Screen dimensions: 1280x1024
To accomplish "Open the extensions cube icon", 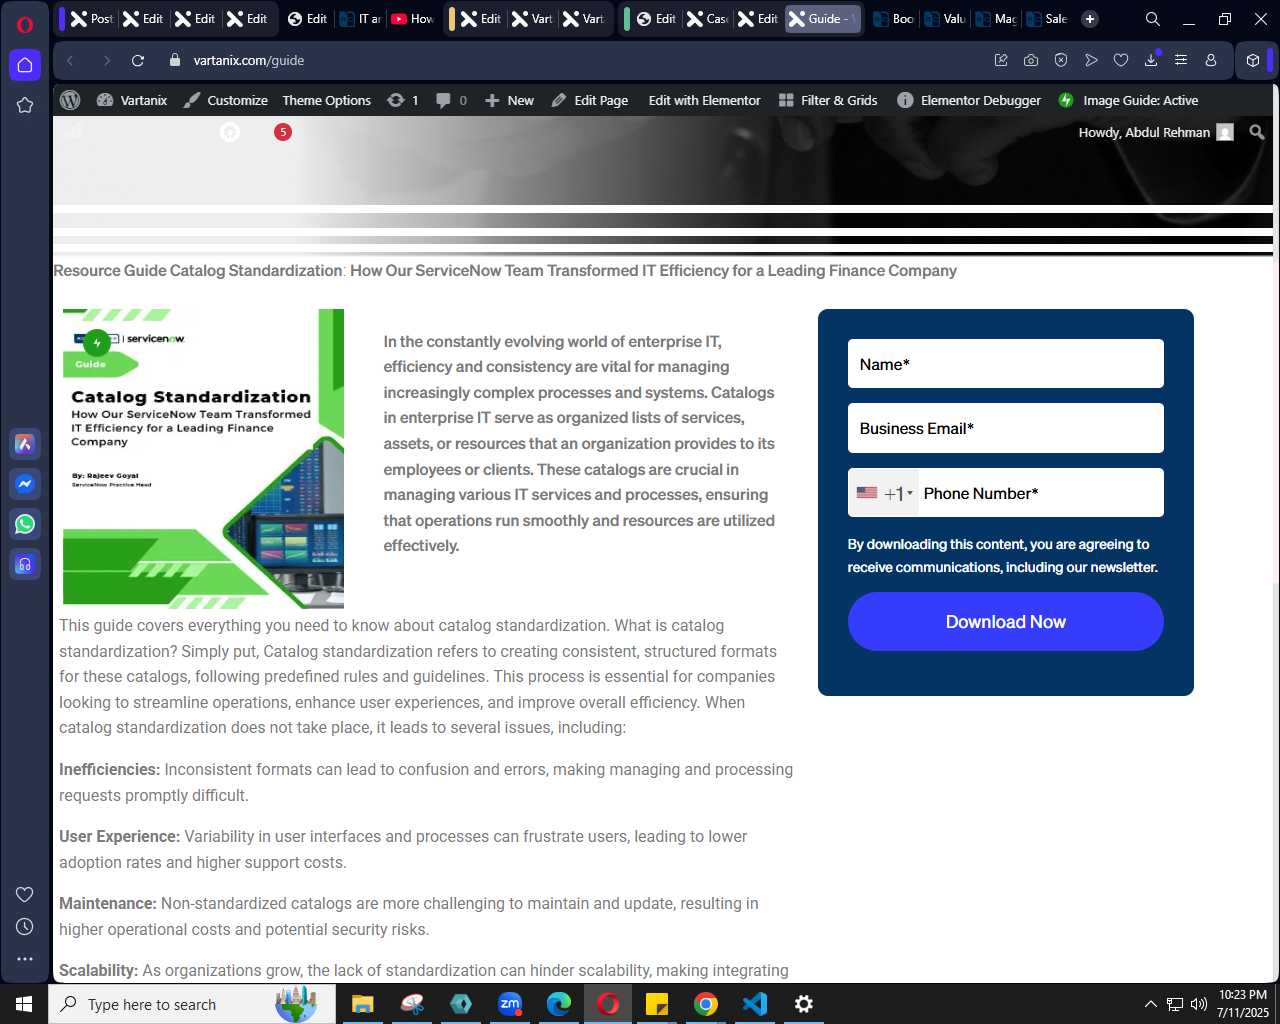I will [x=1253, y=60].
